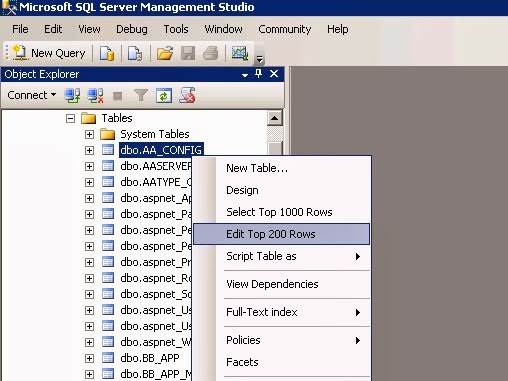Click the Save disk icon

tap(188, 53)
